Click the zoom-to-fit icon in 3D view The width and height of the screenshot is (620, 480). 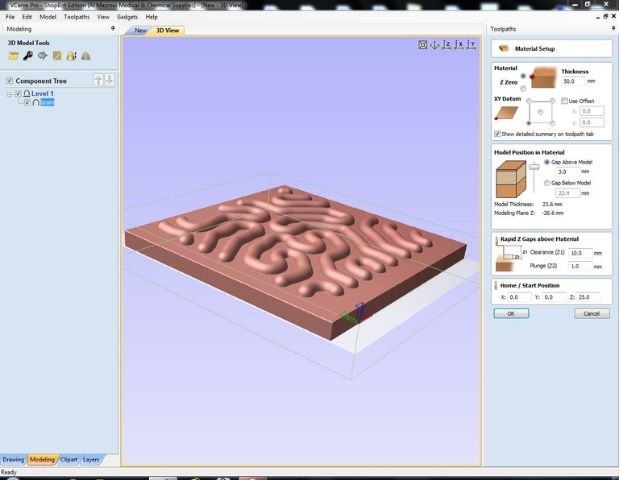coord(423,45)
